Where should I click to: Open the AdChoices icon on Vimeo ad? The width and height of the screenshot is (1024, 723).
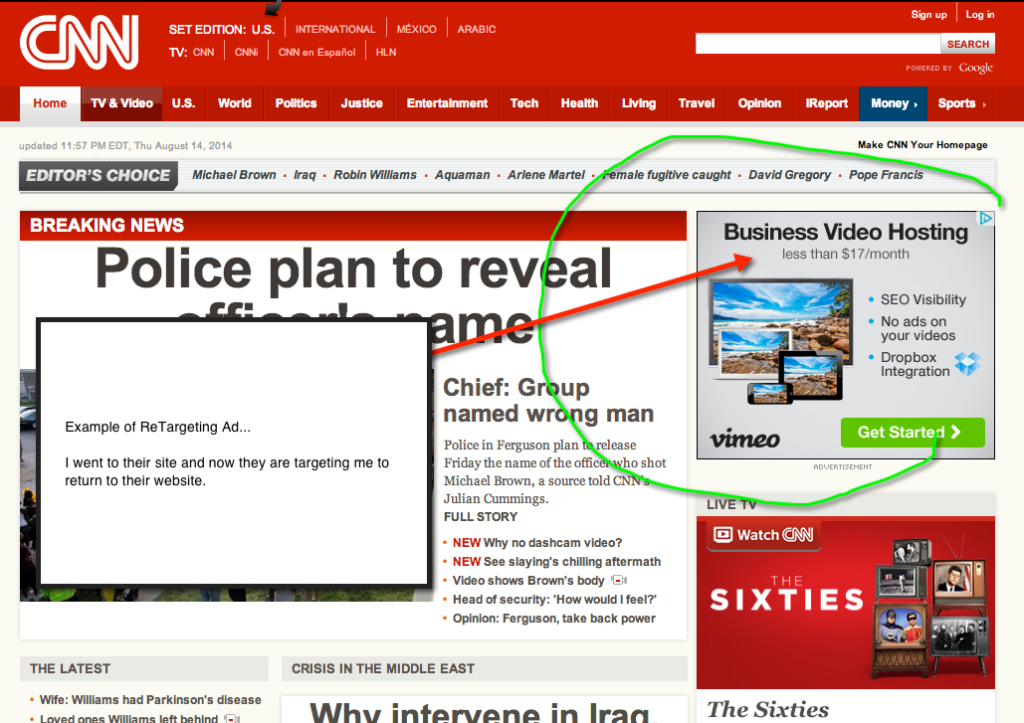coord(985,218)
